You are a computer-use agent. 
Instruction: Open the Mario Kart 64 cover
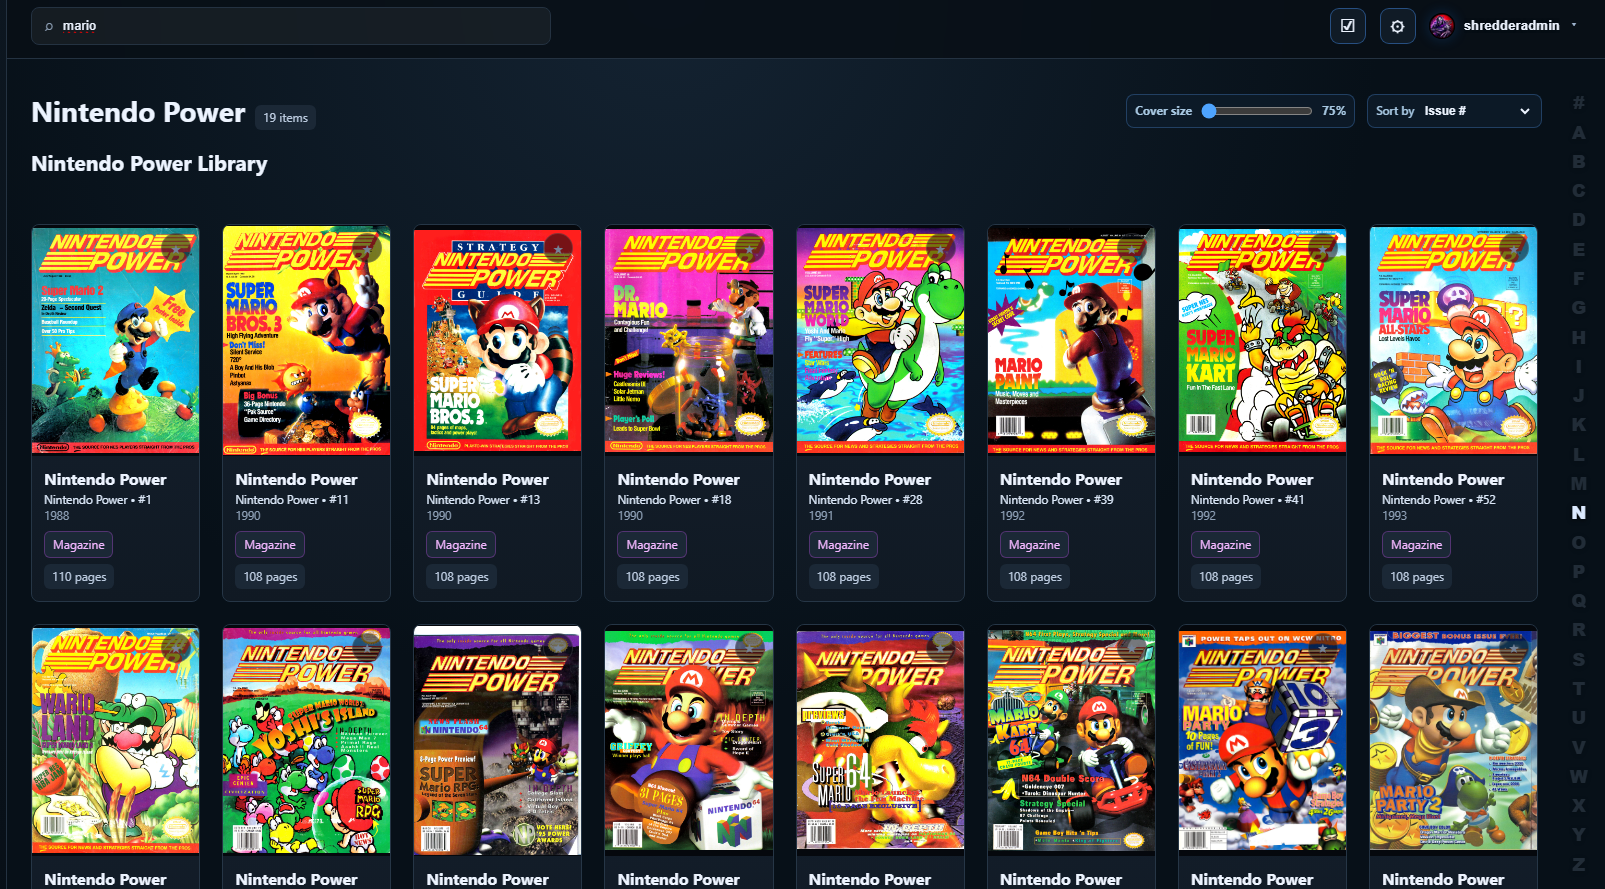tap(1071, 740)
